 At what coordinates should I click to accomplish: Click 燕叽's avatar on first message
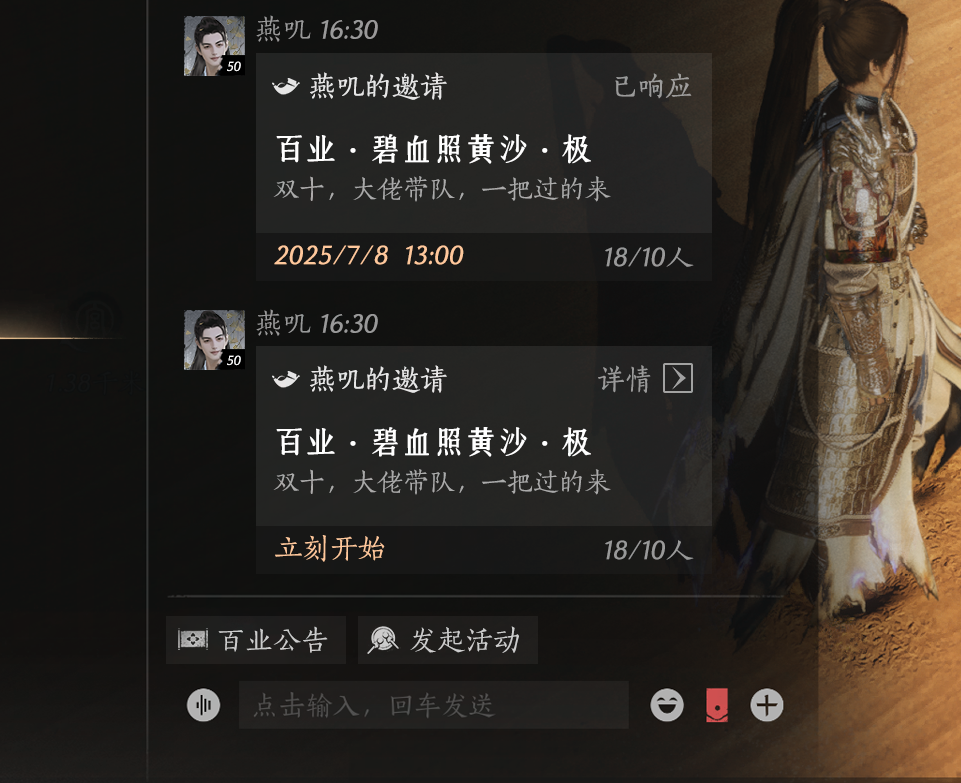click(x=215, y=46)
